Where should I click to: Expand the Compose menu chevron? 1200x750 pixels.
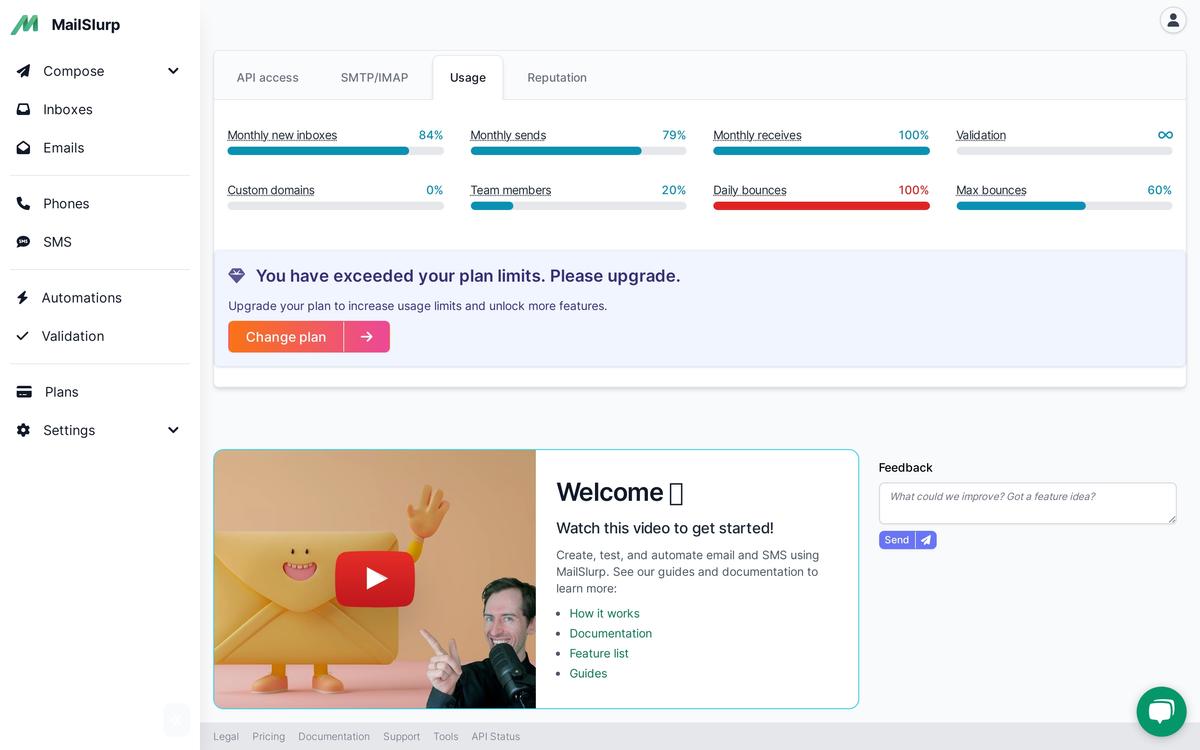click(x=173, y=71)
